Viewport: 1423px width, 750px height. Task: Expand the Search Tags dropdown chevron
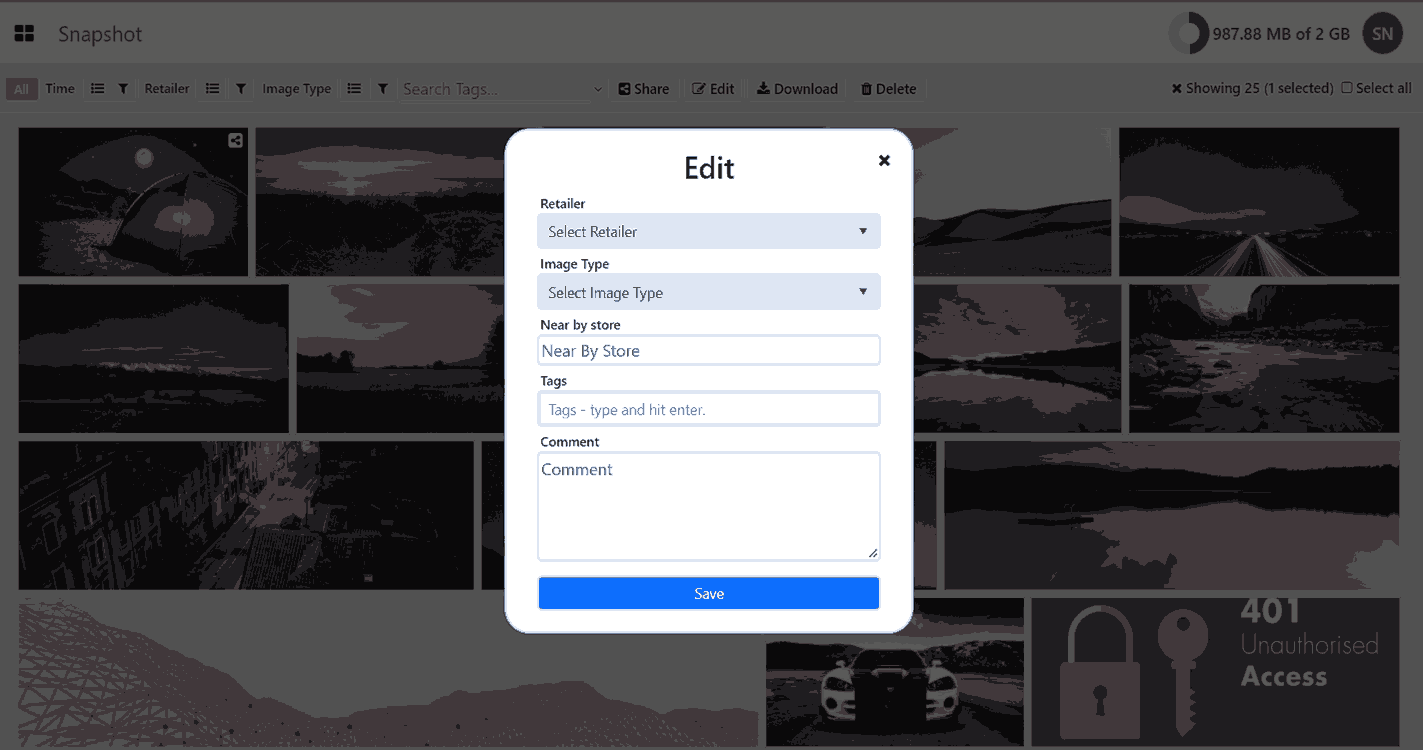(x=598, y=89)
